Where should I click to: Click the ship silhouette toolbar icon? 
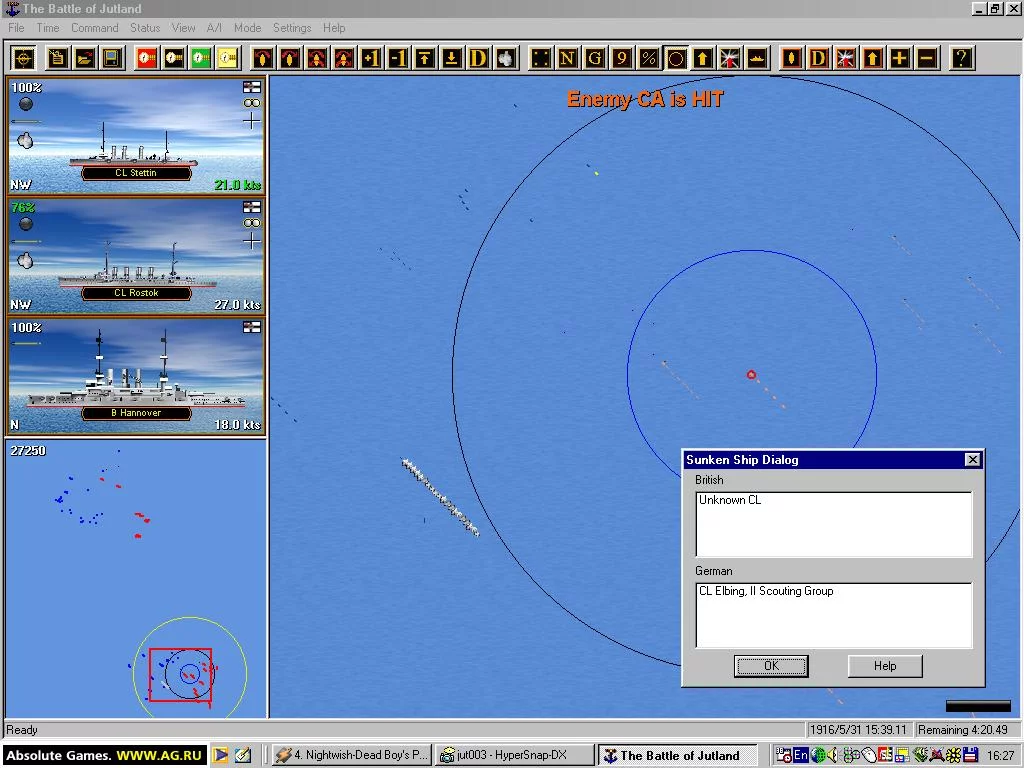coord(757,58)
